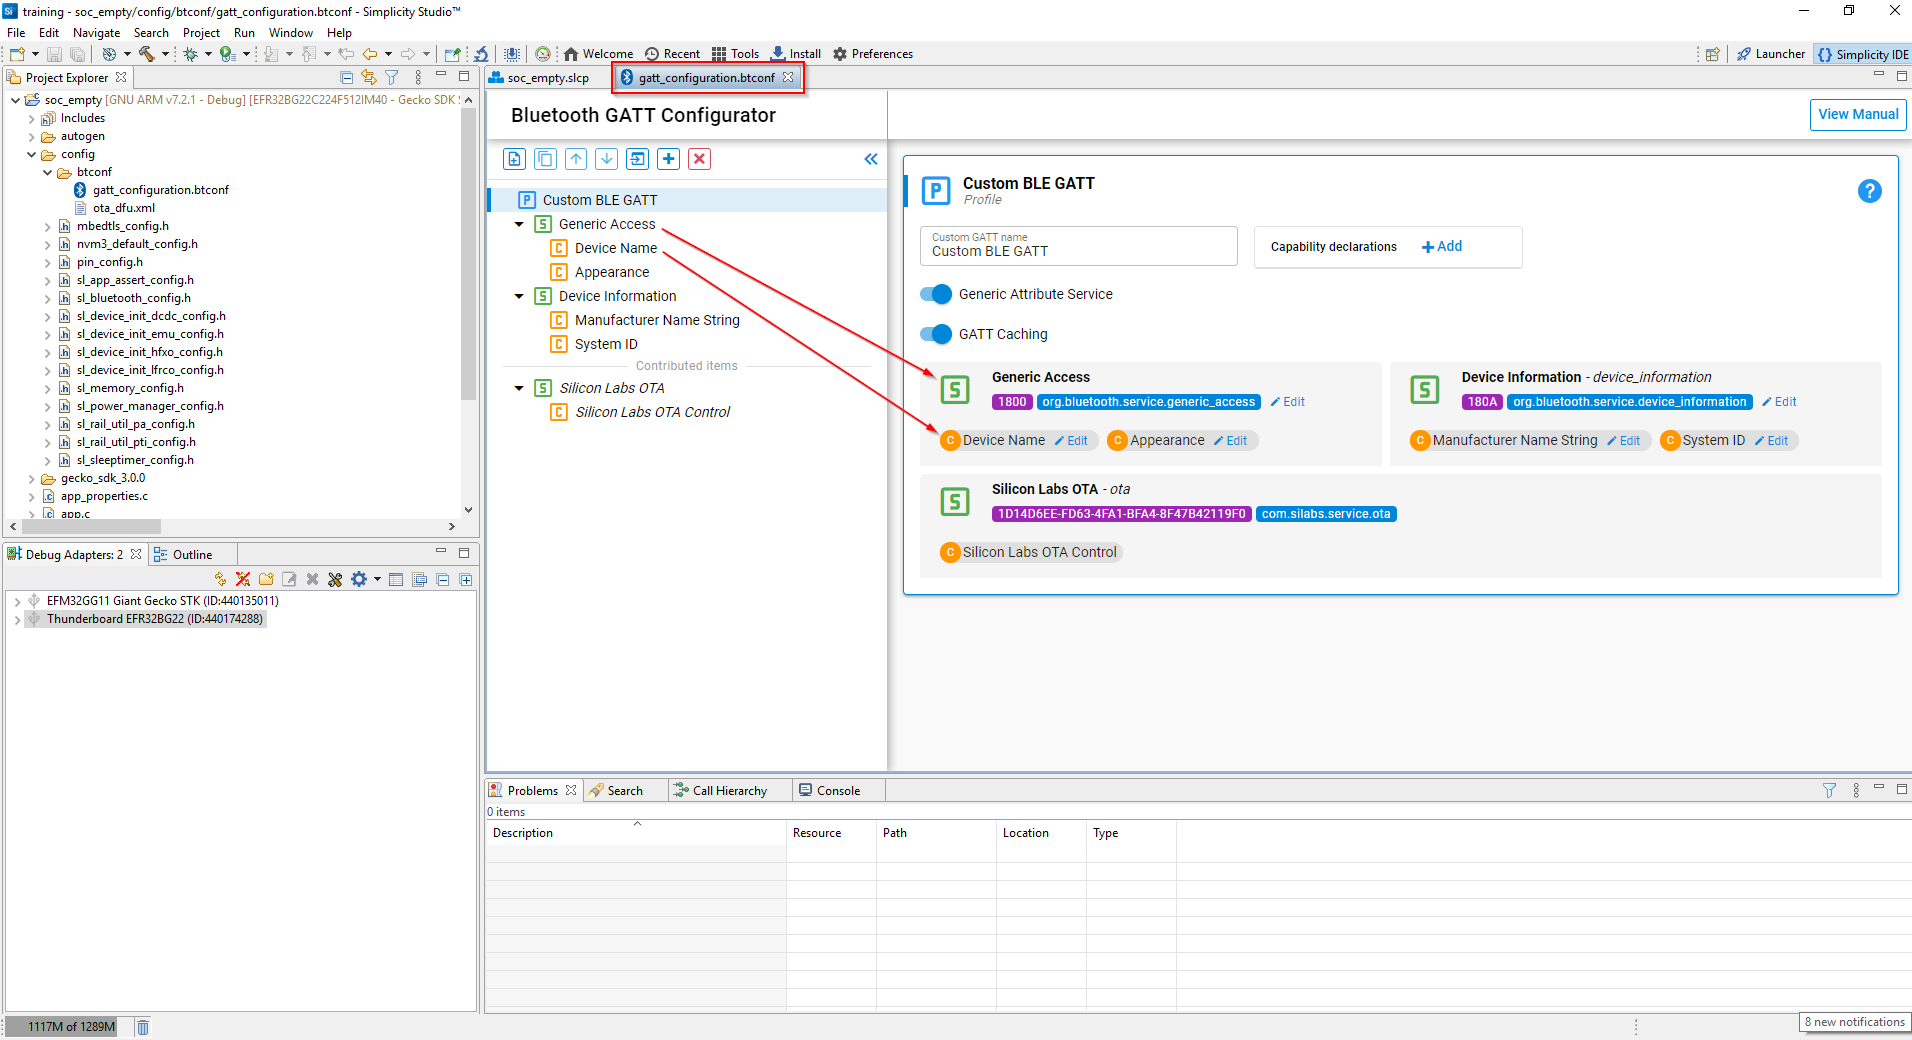The height and width of the screenshot is (1040, 1912).
Task: Collapse the soc_empty project node
Action: click(16, 100)
